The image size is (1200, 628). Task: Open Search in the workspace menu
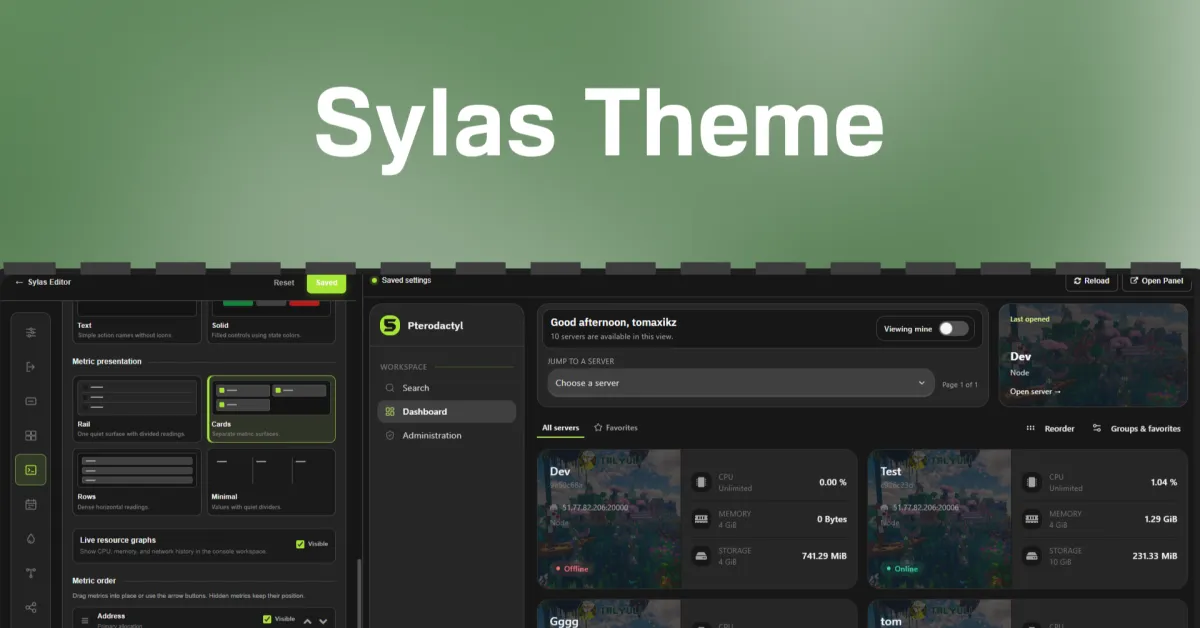coord(447,388)
